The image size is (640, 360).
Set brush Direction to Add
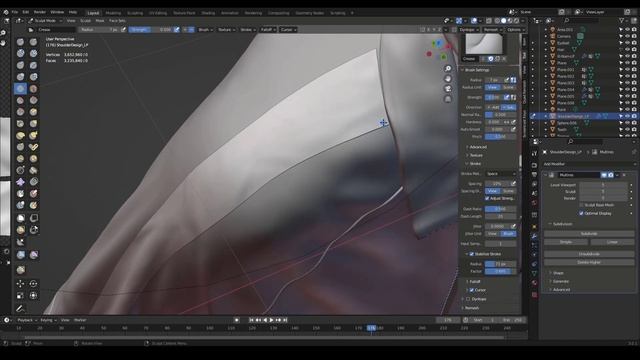(493, 107)
